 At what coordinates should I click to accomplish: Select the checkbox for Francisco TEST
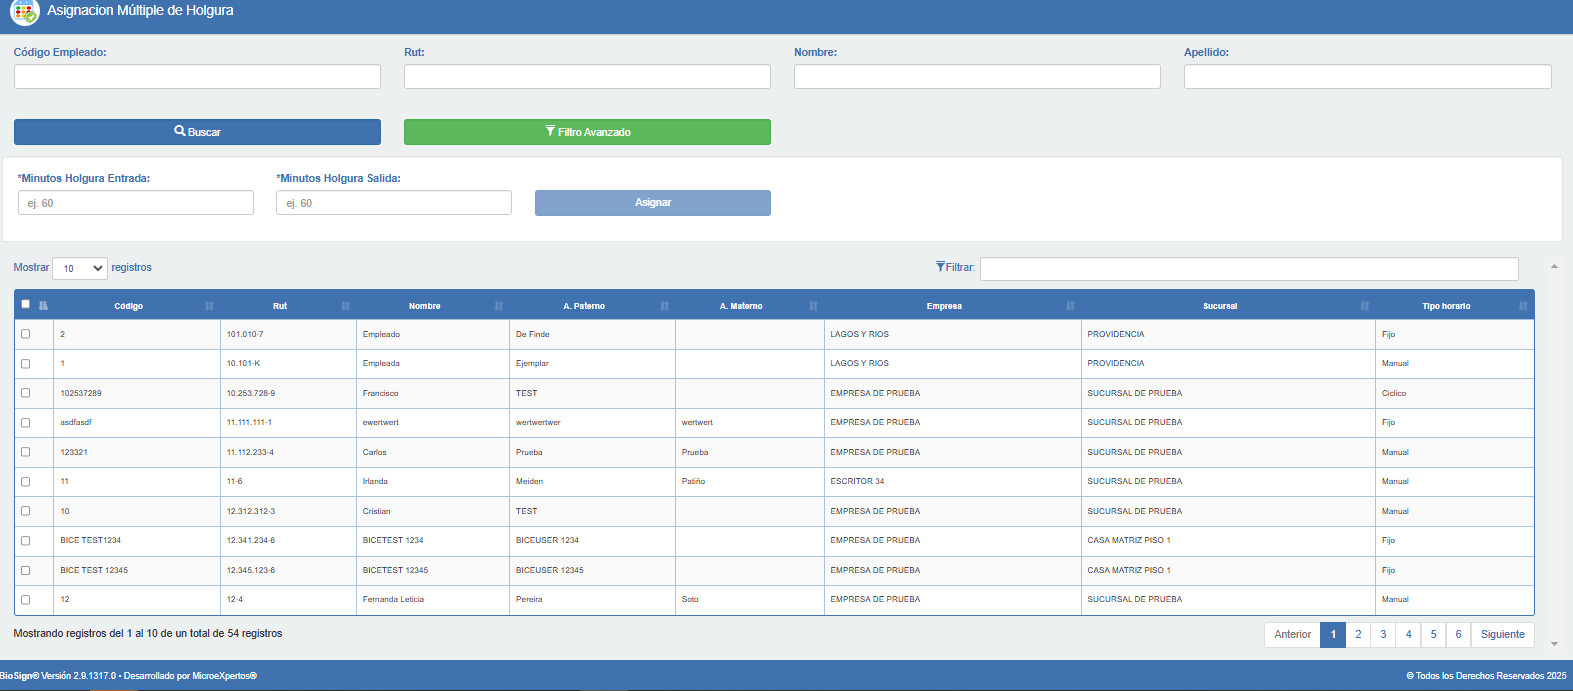[26, 393]
